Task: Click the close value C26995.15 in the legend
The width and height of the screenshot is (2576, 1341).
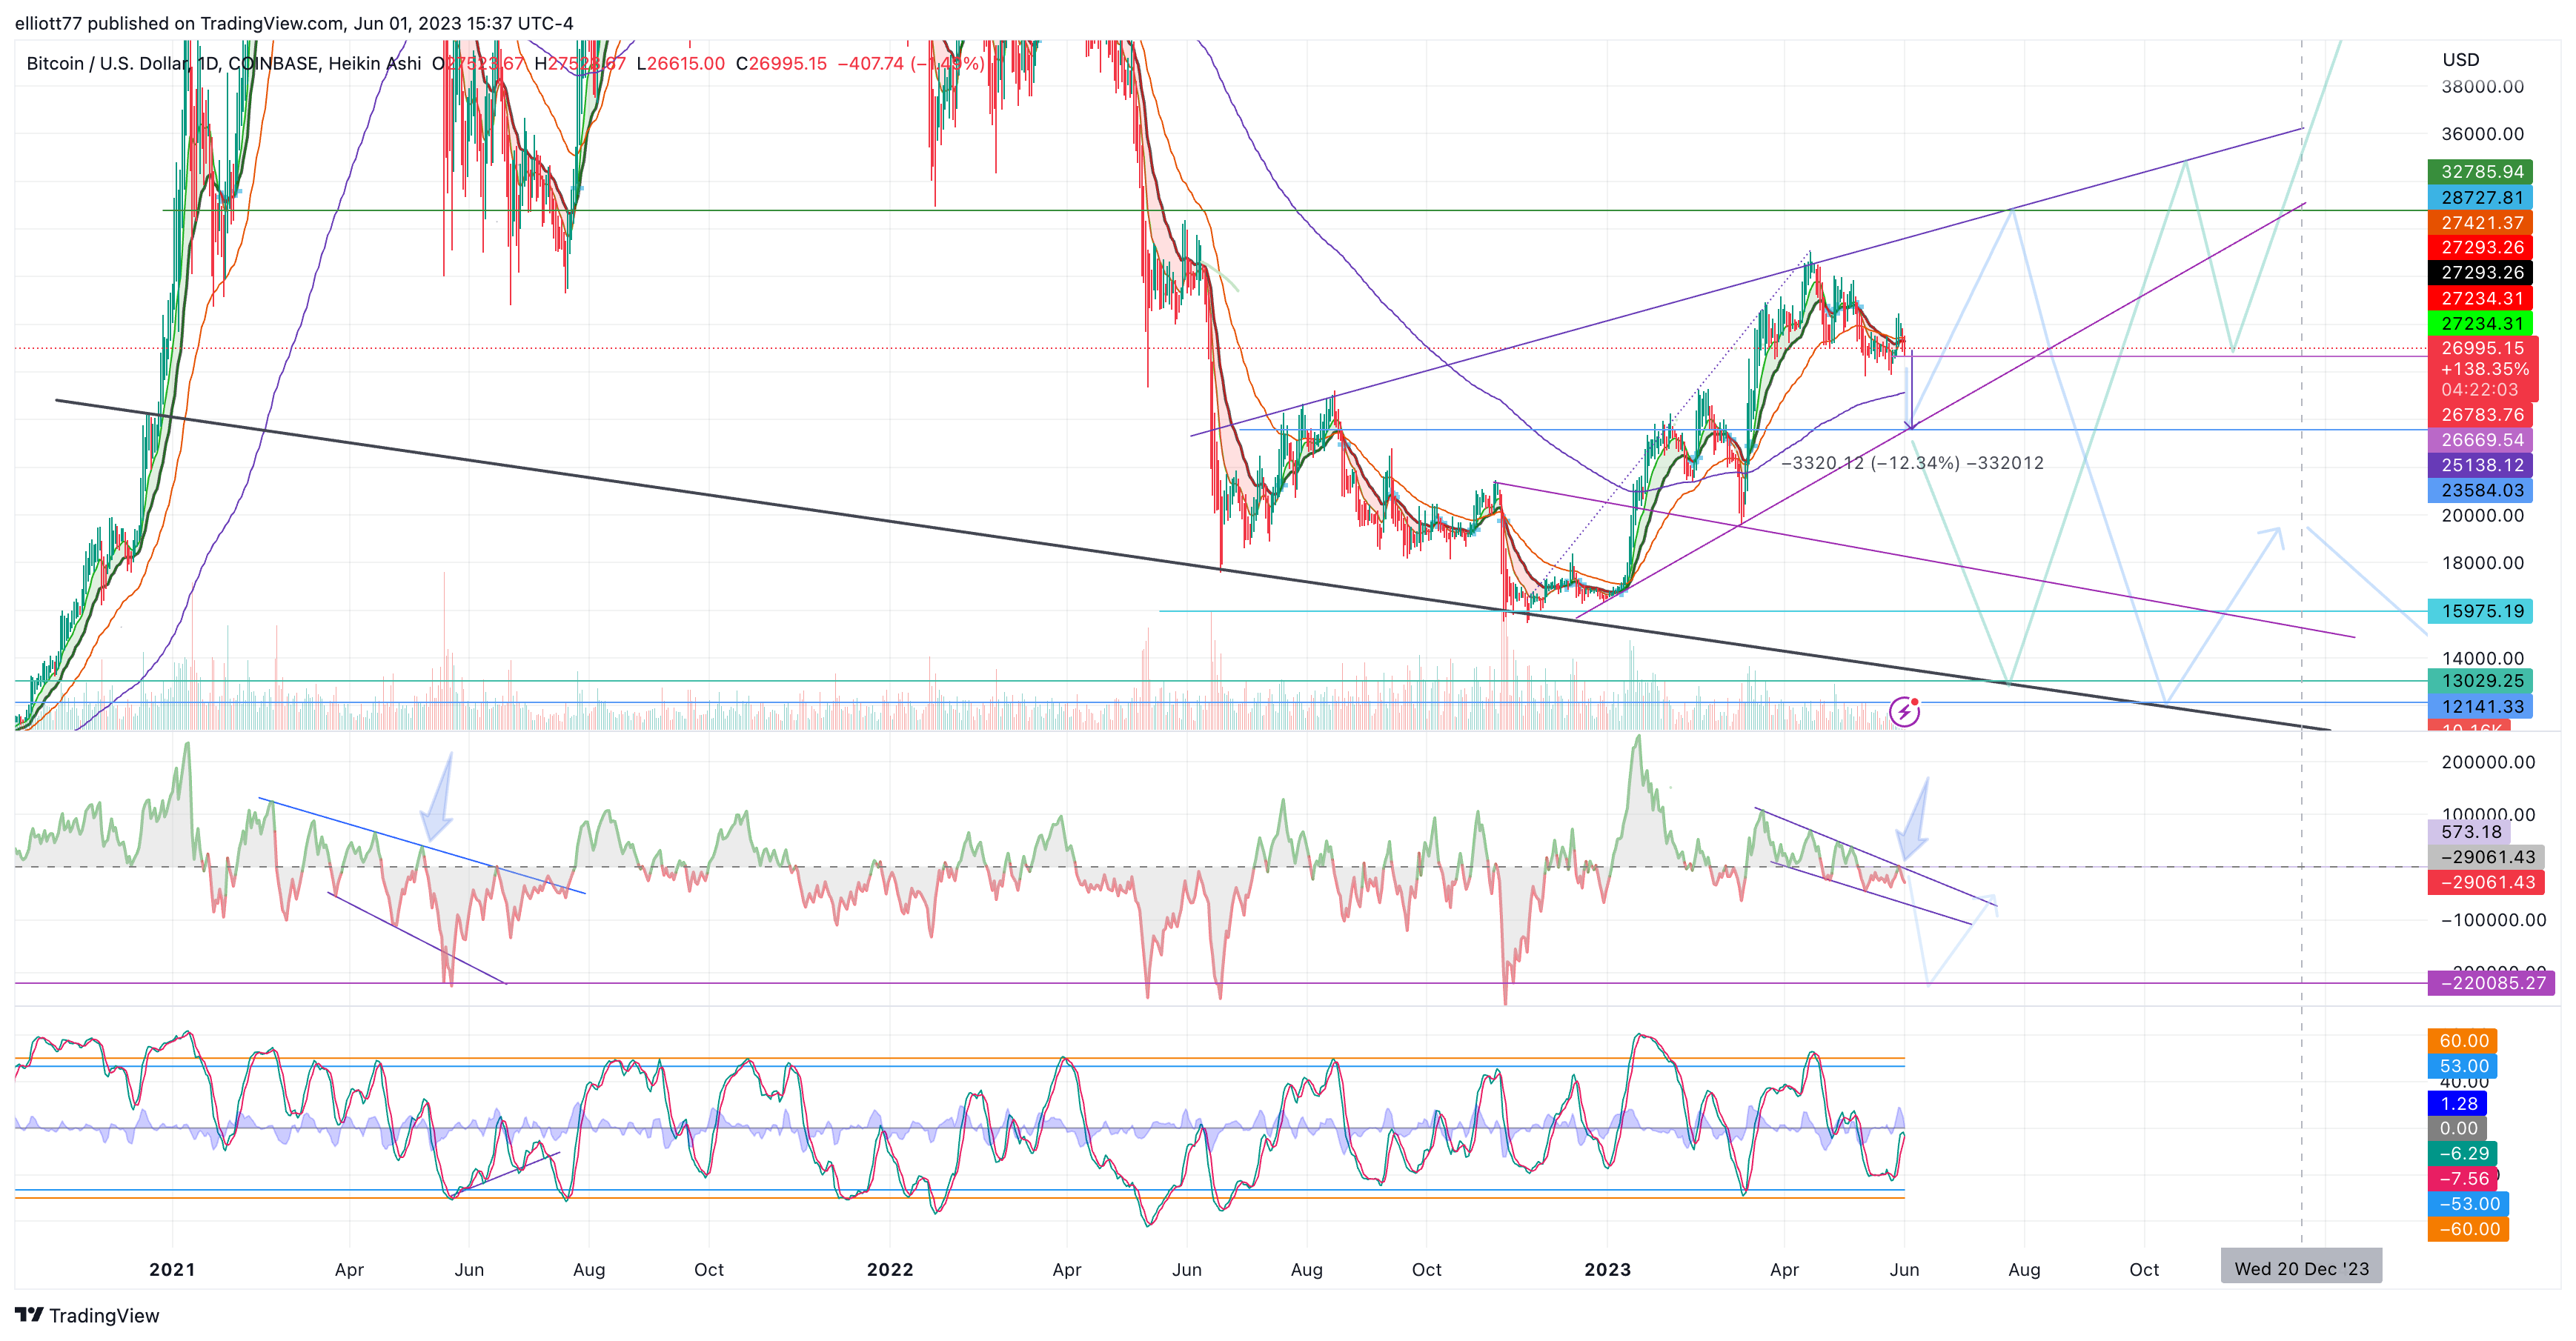Action: [x=781, y=63]
